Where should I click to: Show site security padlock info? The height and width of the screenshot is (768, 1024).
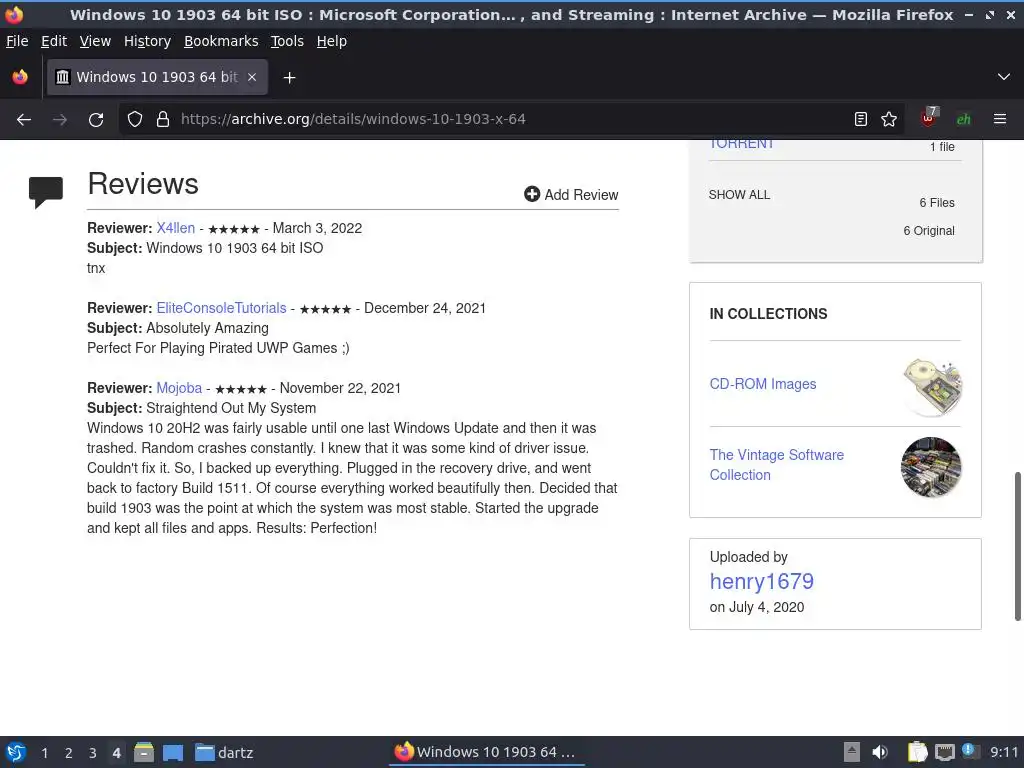point(163,120)
